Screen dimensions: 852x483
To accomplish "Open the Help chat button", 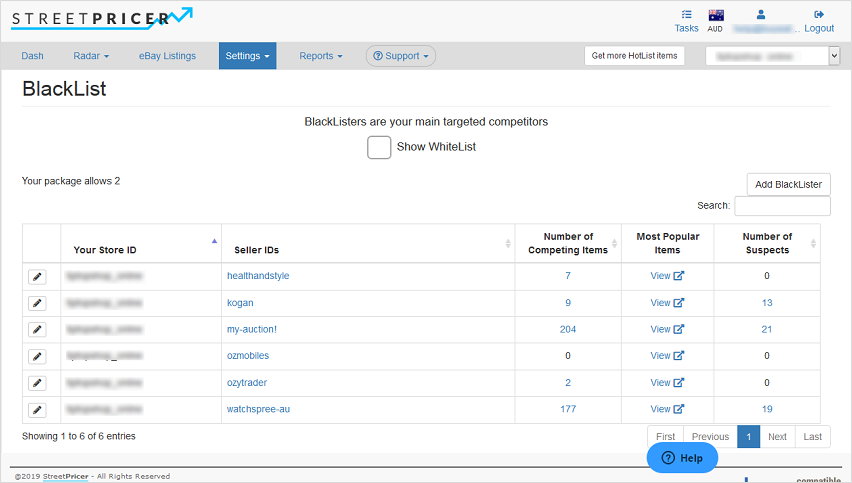I will pos(682,458).
